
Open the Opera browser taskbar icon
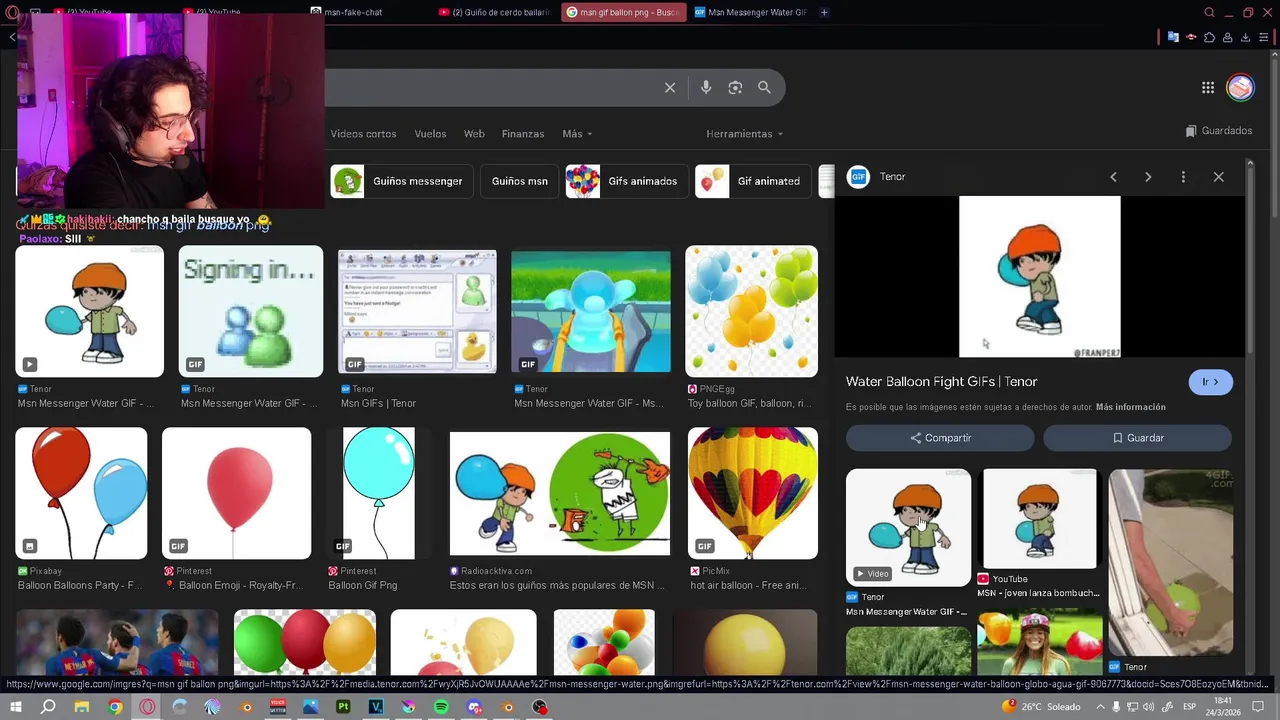click(x=147, y=707)
